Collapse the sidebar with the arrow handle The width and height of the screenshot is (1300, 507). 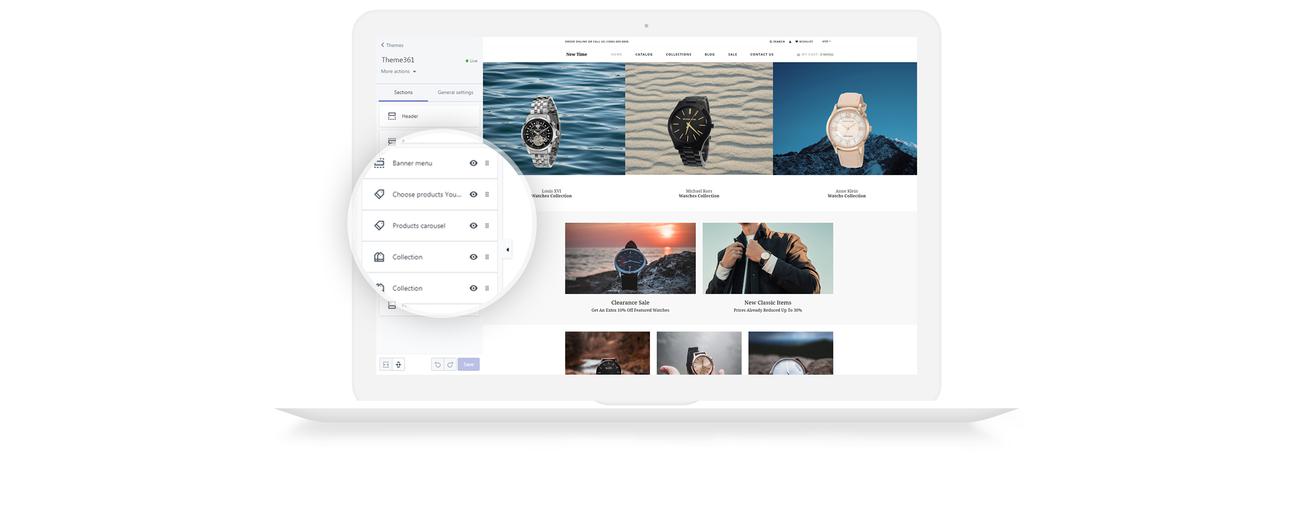coord(507,250)
